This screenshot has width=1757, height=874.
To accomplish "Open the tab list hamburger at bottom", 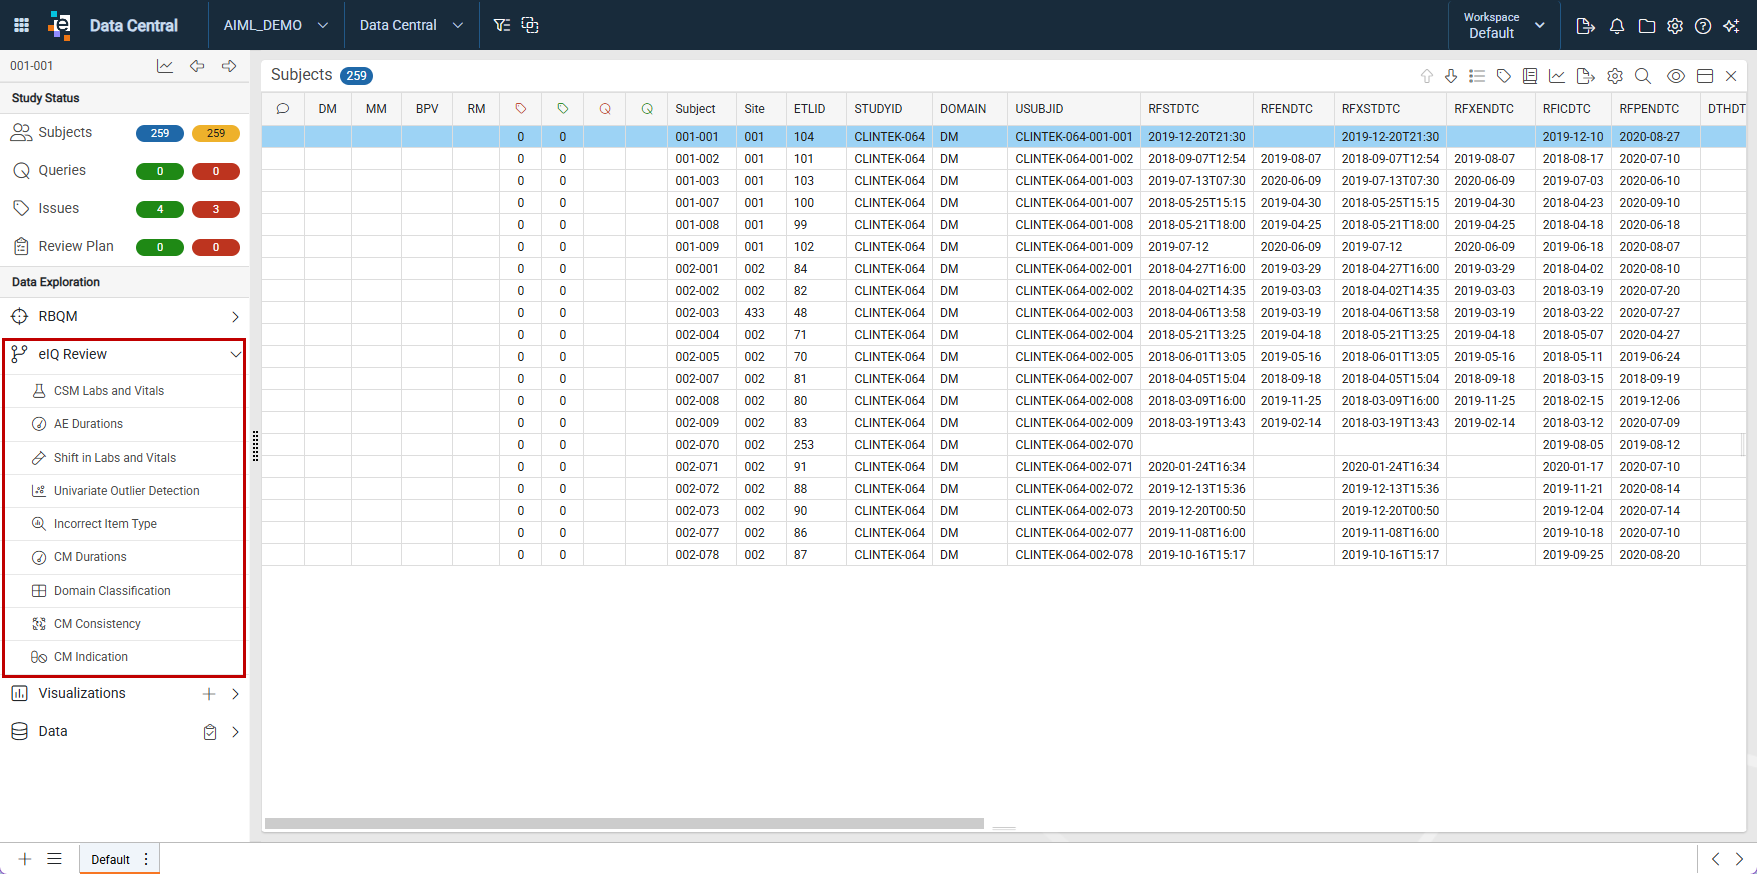I will coord(55,859).
